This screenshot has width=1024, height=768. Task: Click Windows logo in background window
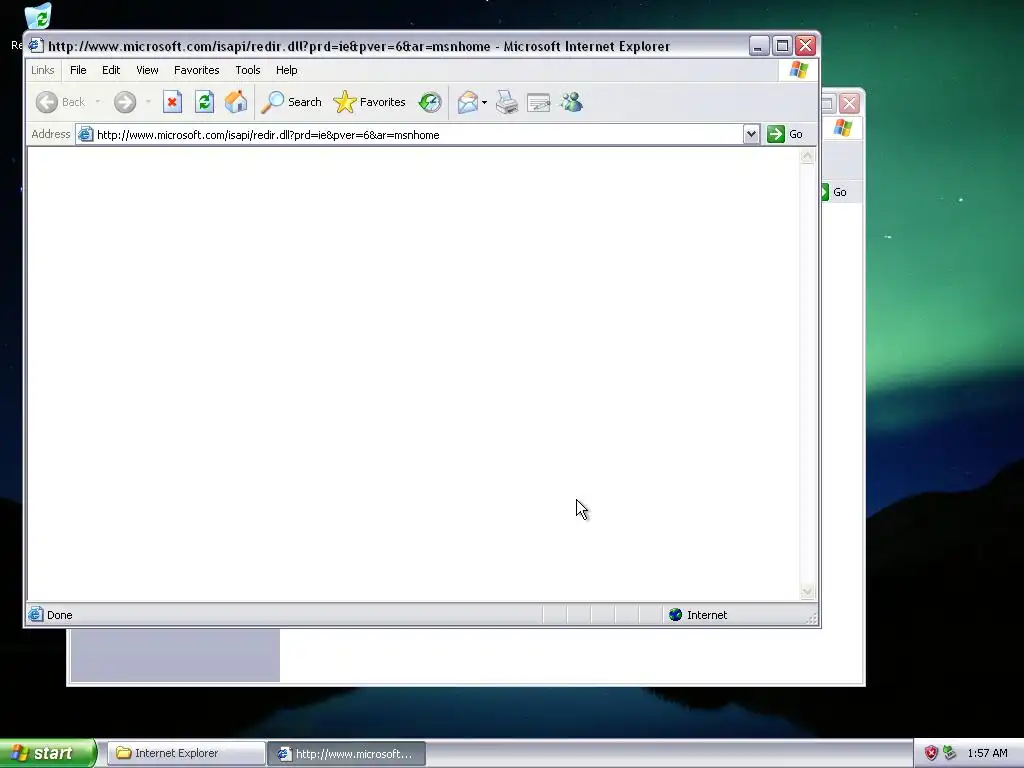tap(842, 127)
